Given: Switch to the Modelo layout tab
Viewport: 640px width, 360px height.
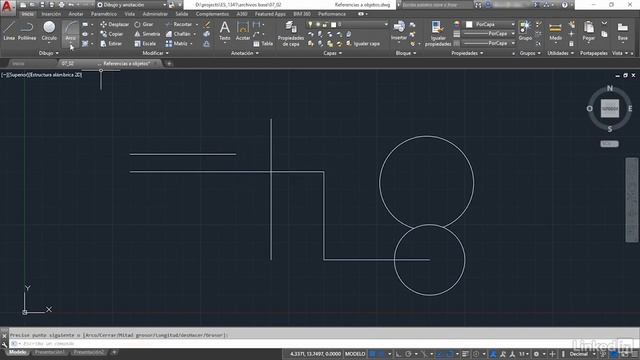Looking at the screenshot, I should [x=18, y=352].
